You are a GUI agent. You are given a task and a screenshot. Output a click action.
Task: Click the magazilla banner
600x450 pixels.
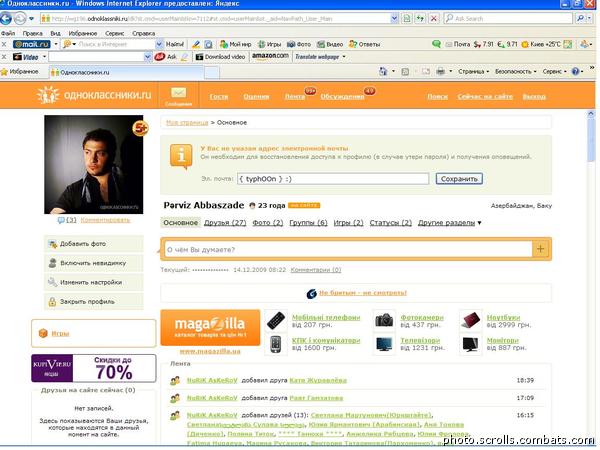(210, 328)
